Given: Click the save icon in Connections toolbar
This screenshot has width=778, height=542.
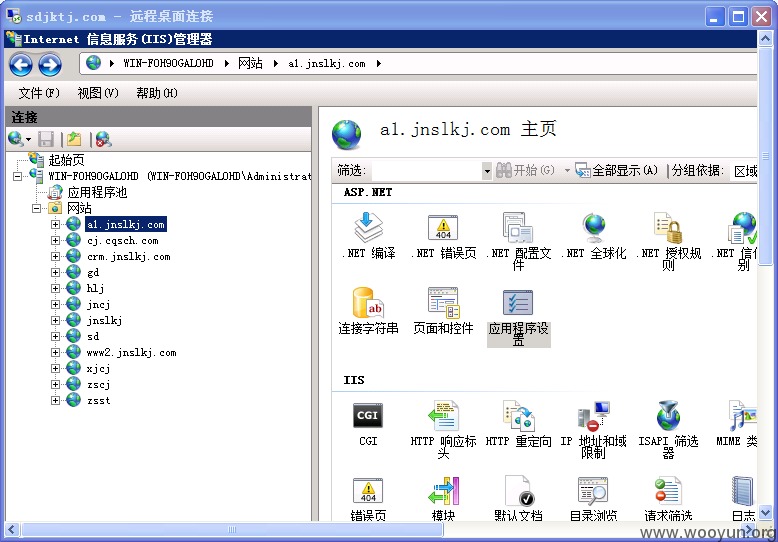Looking at the screenshot, I should (x=46, y=139).
